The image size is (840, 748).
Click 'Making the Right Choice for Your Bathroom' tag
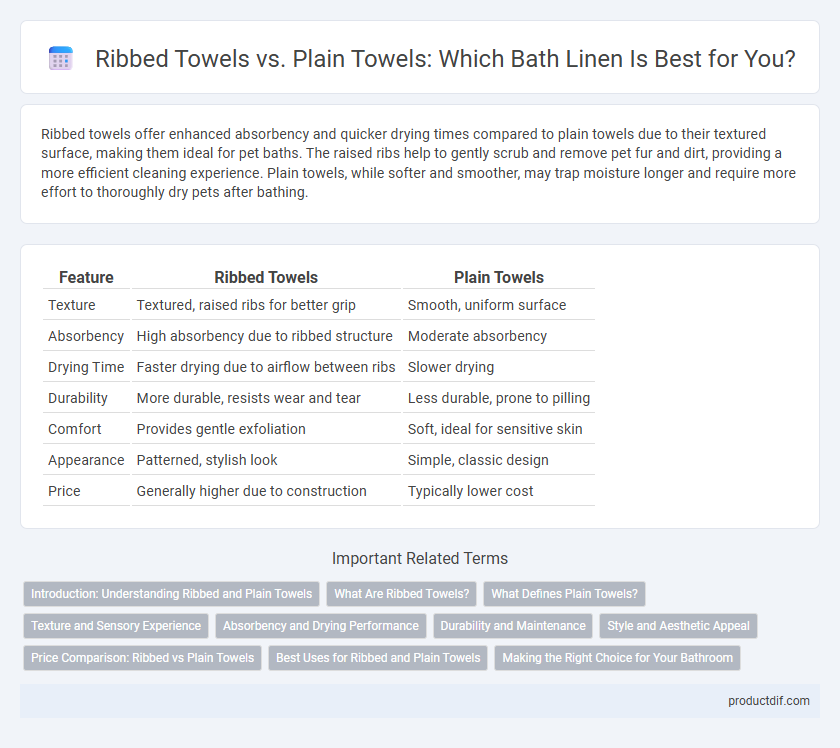click(617, 658)
